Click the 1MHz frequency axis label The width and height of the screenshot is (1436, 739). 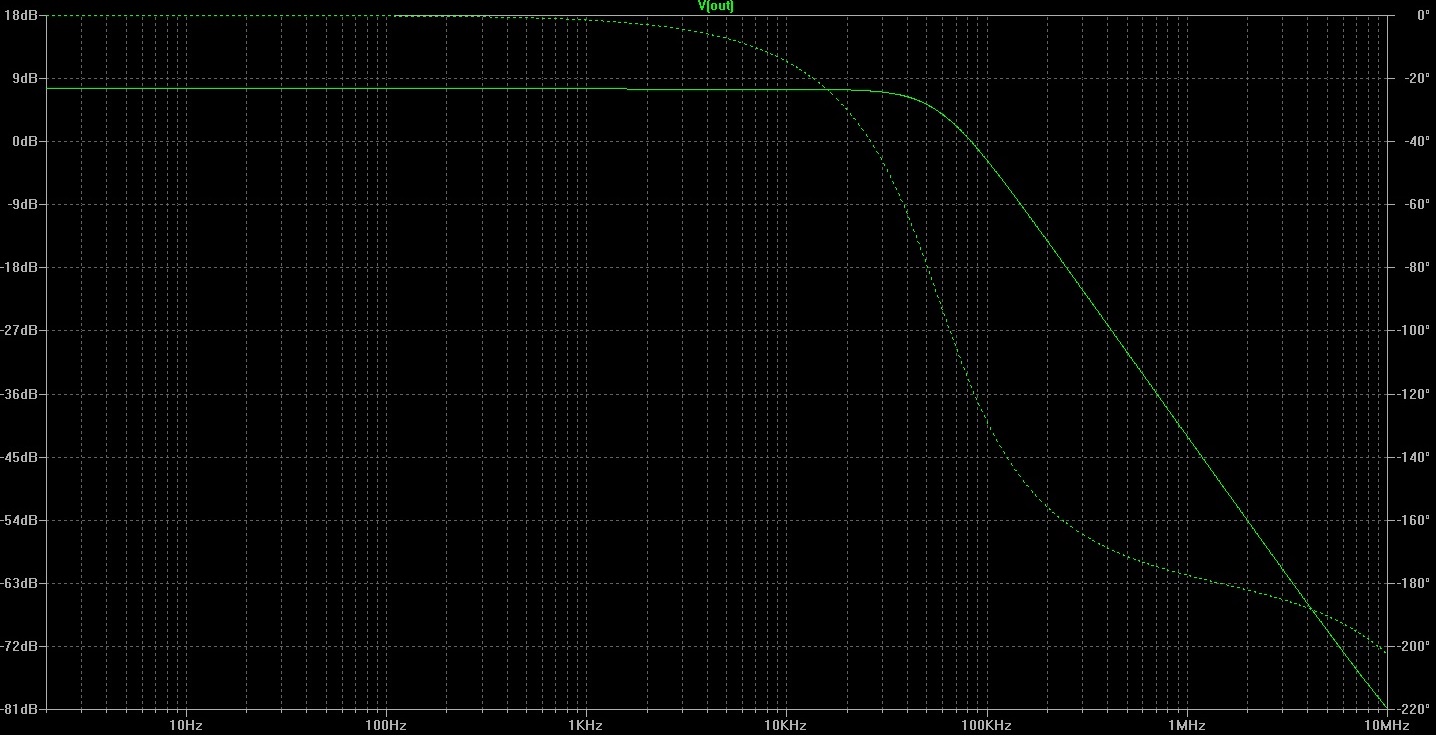(x=1186, y=725)
